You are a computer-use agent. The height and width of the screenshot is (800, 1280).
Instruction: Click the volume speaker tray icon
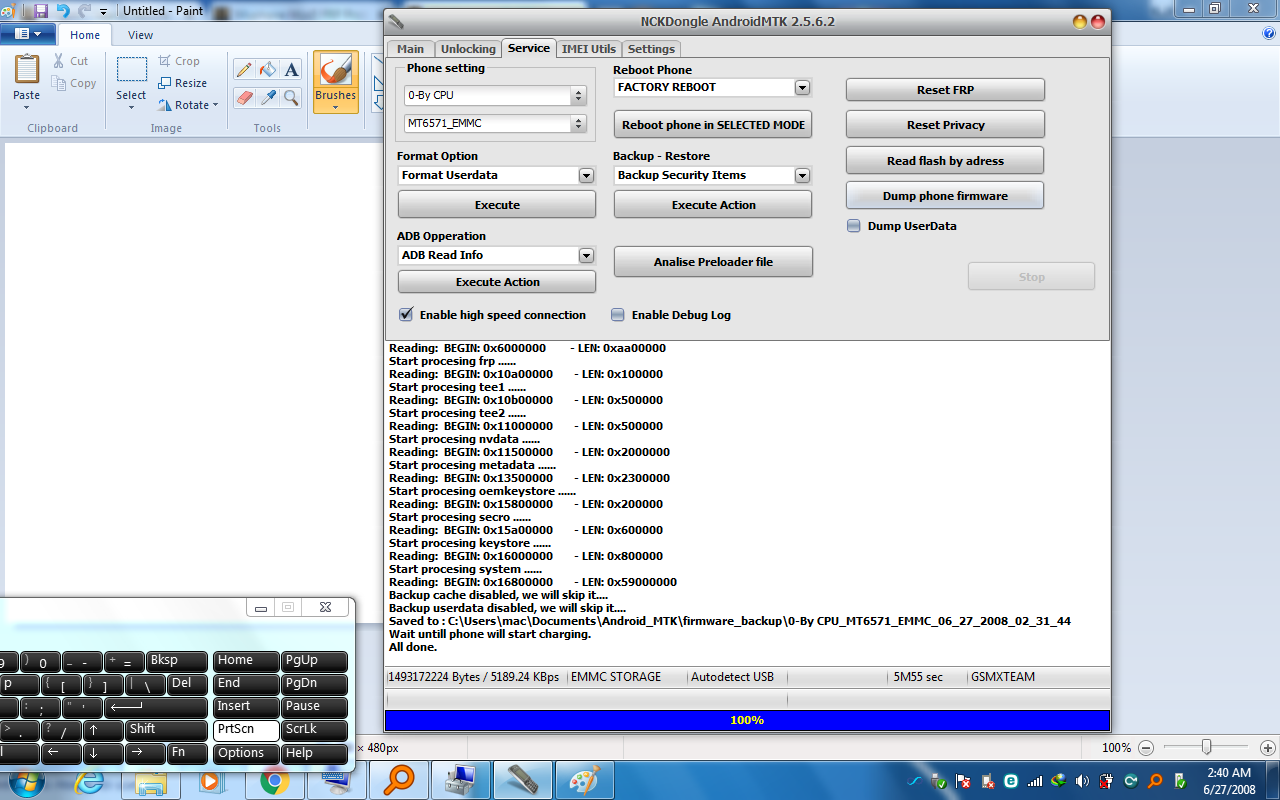tap(1083, 780)
